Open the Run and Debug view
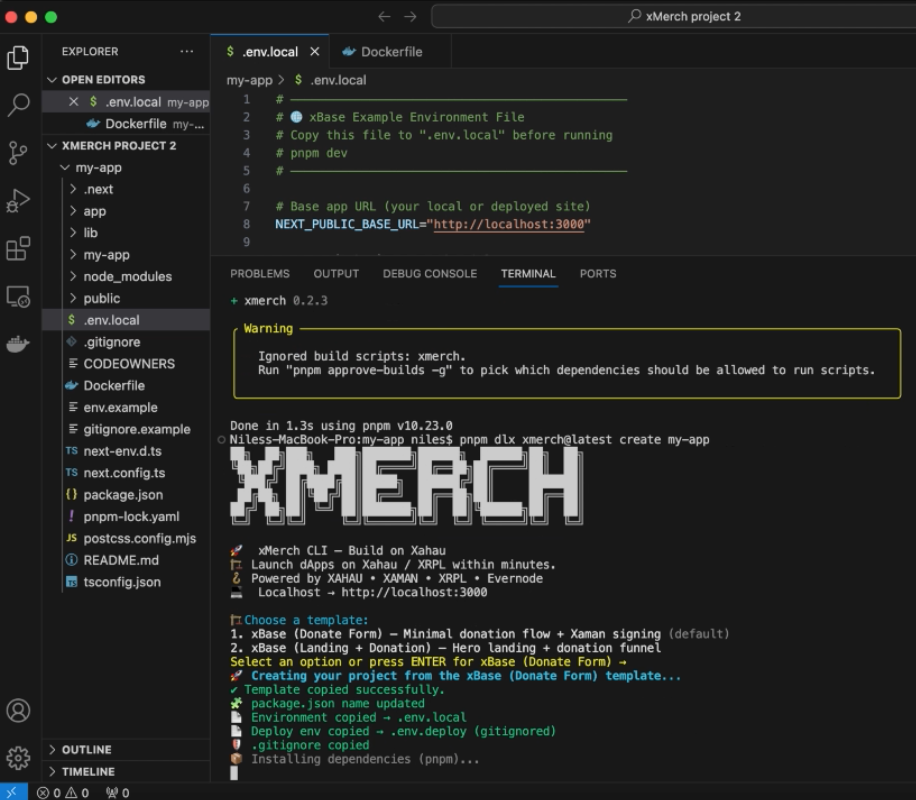916x800 pixels. point(20,198)
